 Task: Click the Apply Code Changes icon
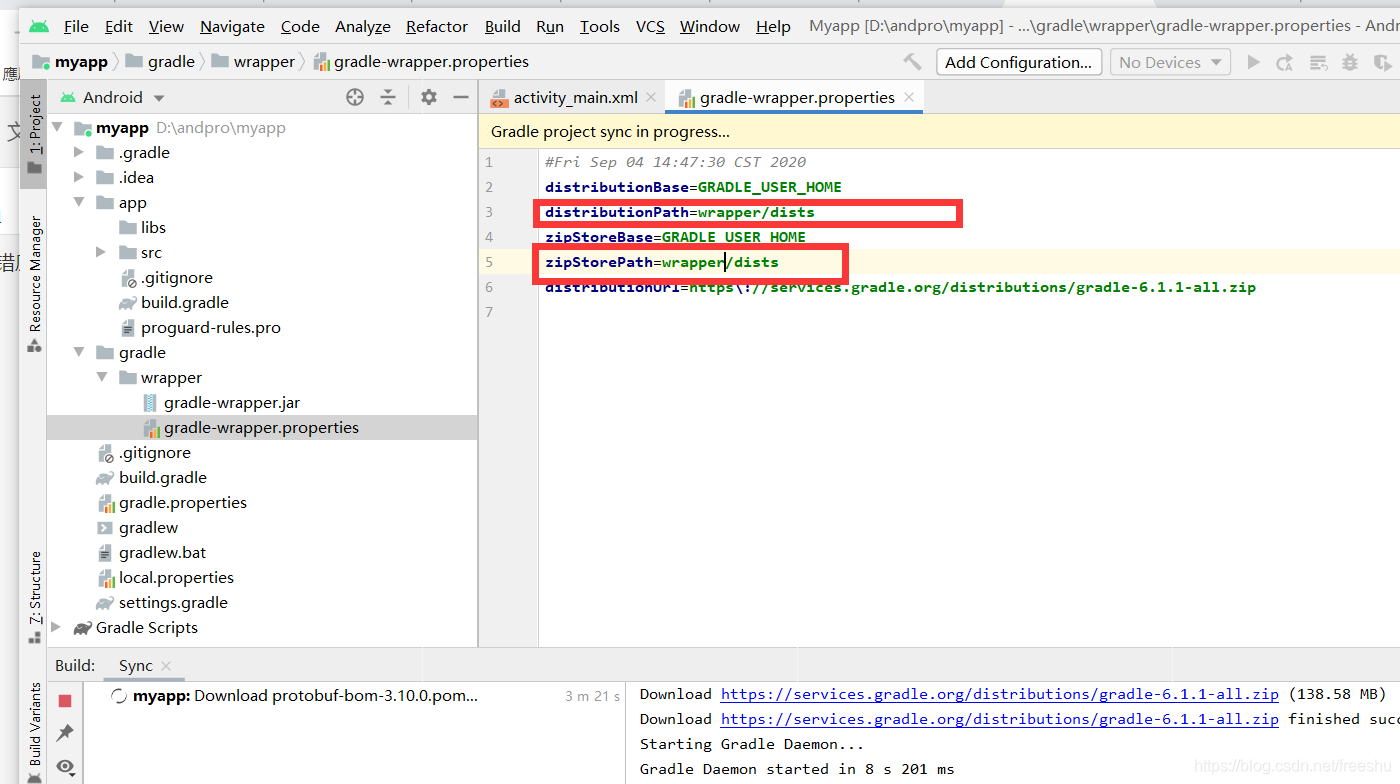(1319, 62)
